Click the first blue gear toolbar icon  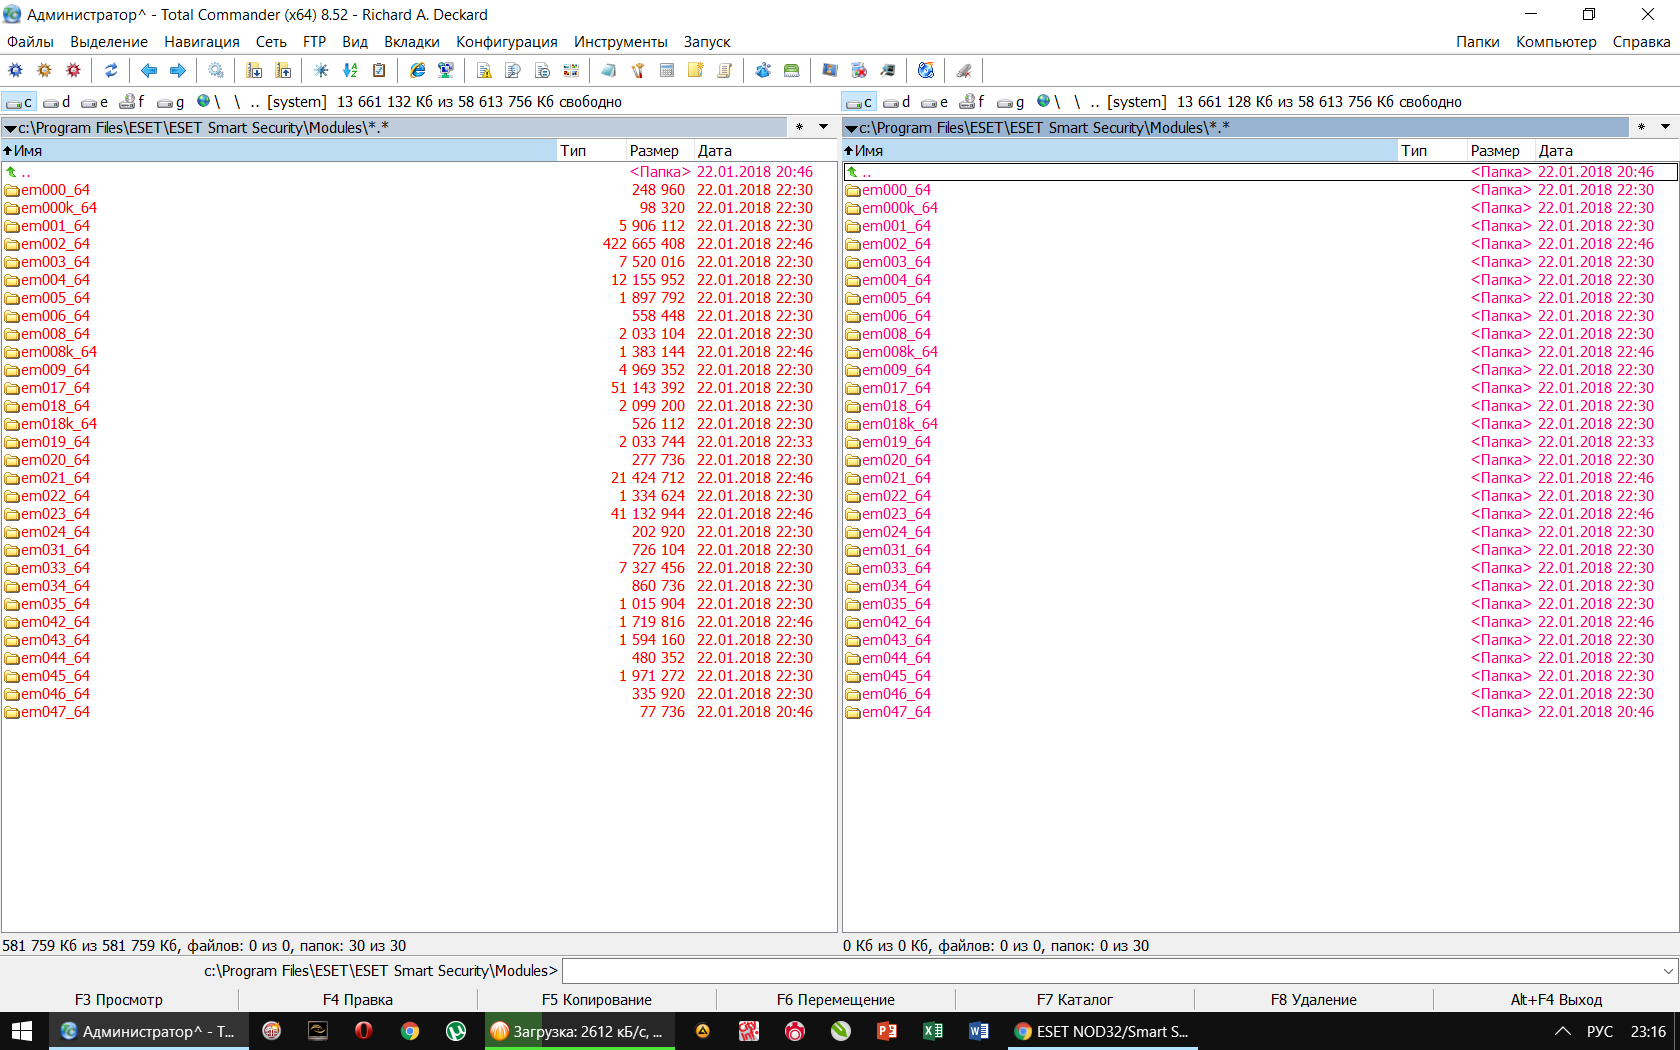[x=15, y=70]
